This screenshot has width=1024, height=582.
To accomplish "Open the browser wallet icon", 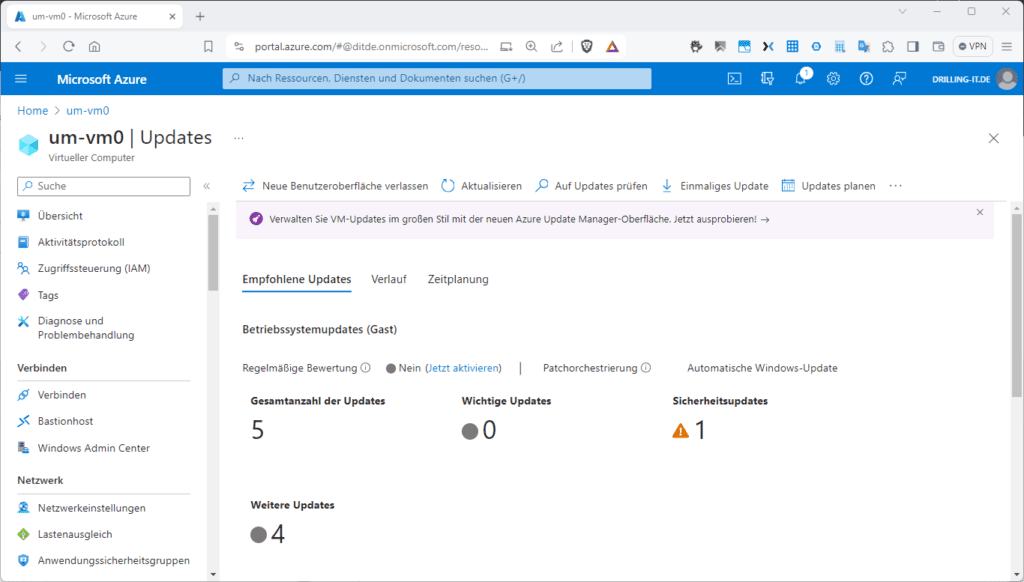I will 938,46.
